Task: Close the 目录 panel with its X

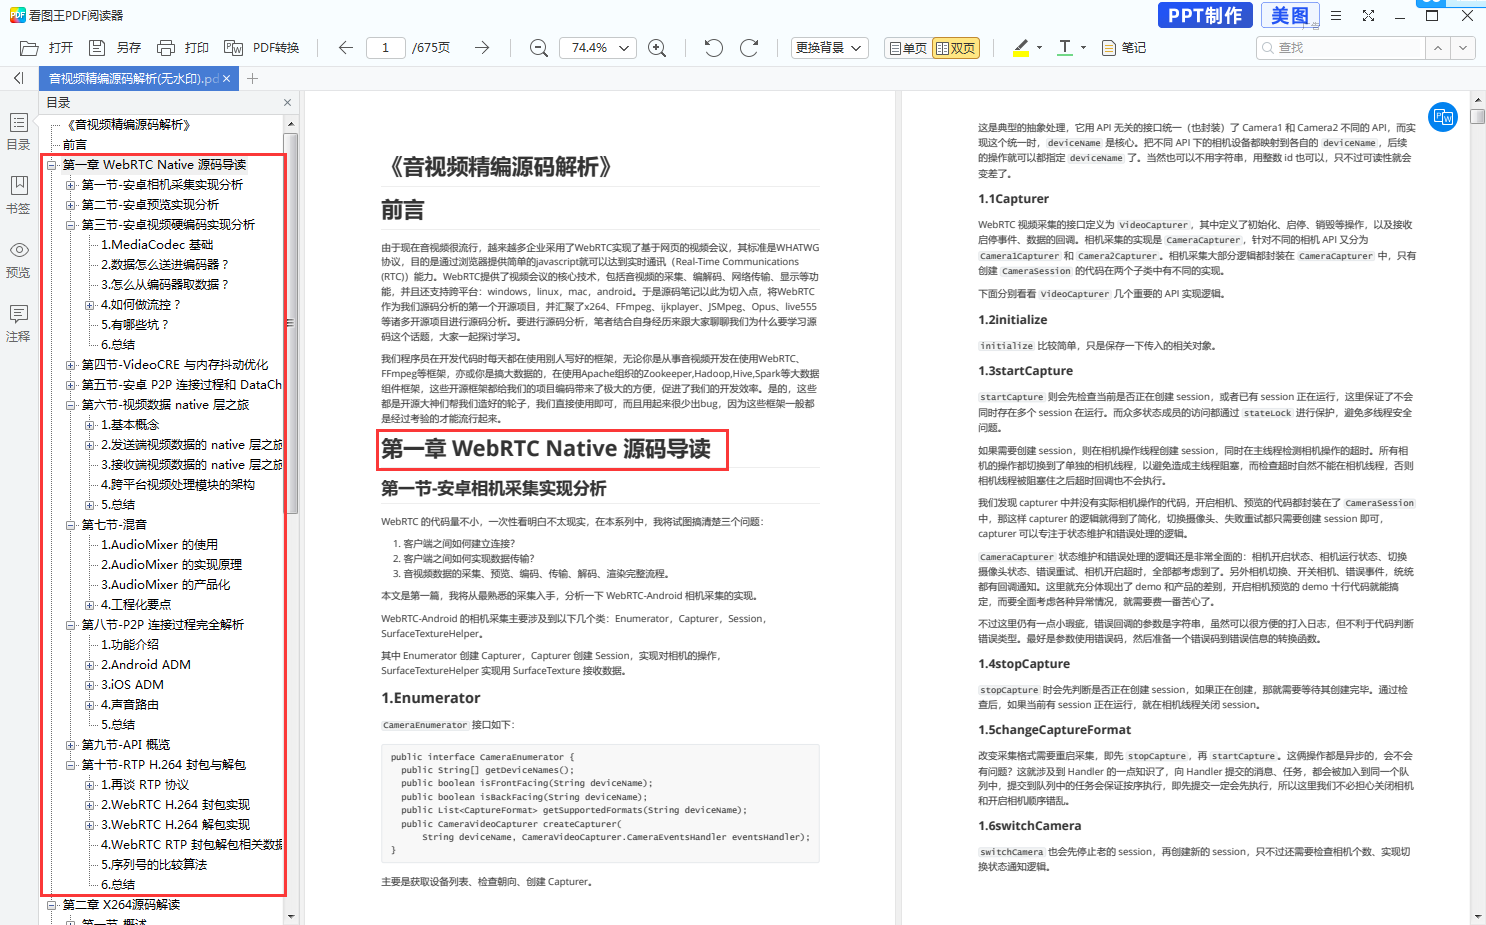Action: click(x=287, y=103)
